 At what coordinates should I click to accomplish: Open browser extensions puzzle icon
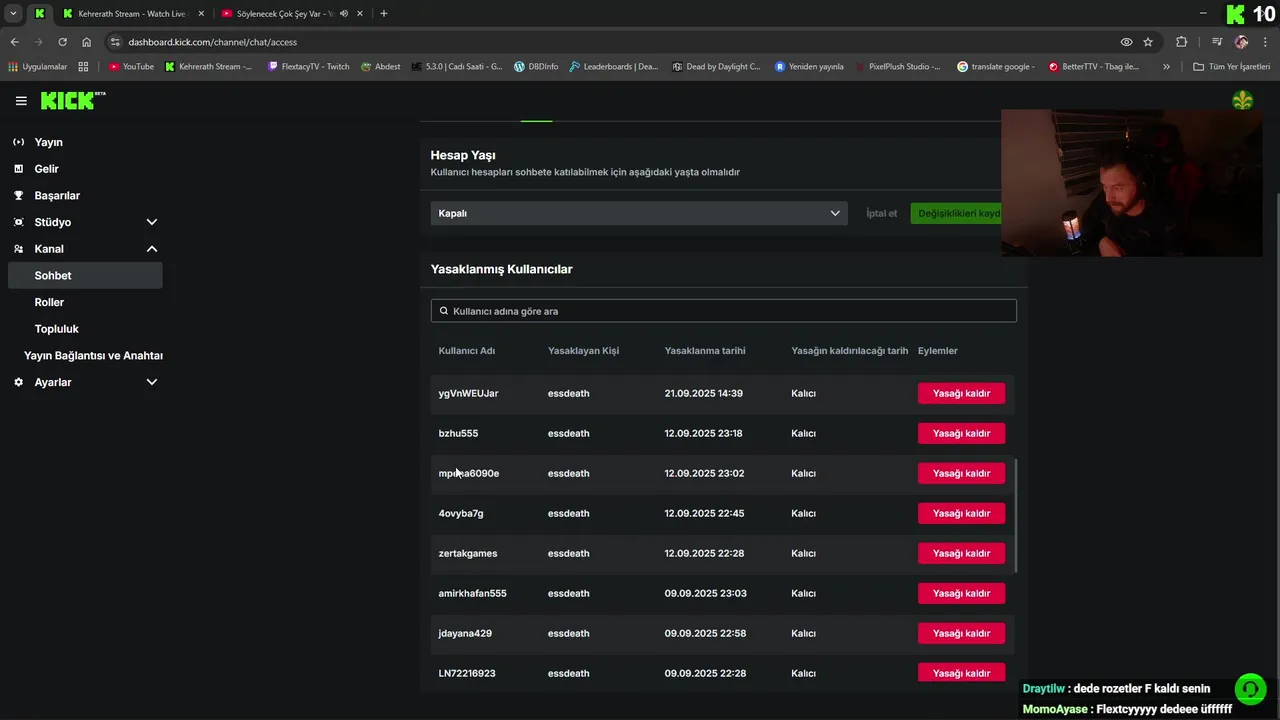[1181, 42]
